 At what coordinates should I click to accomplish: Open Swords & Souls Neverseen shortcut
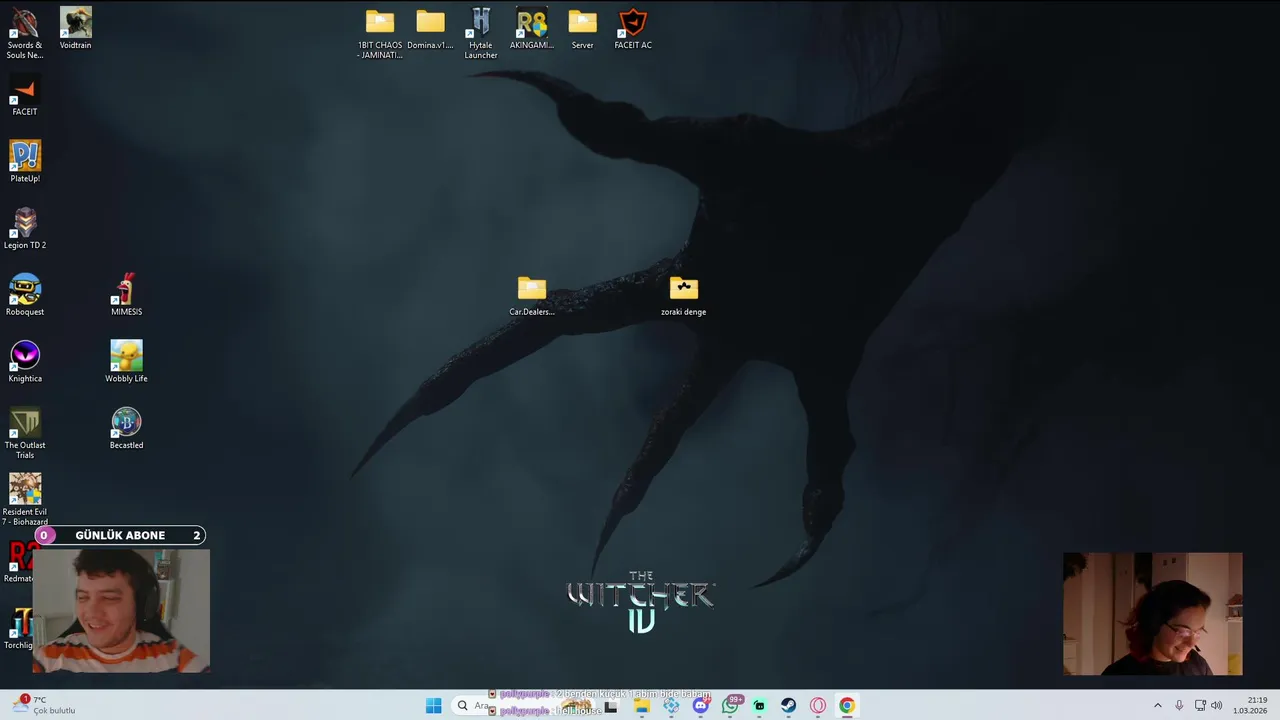[x=25, y=33]
